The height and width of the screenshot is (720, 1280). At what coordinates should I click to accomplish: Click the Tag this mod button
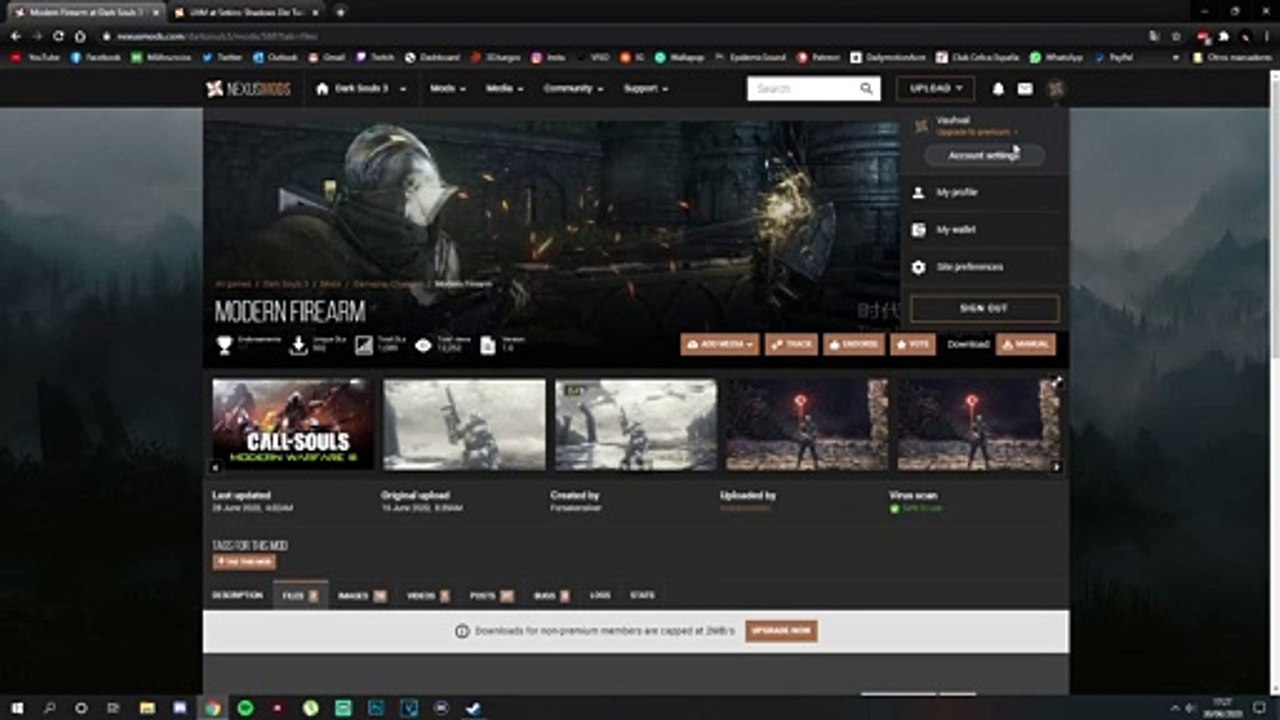(x=244, y=563)
